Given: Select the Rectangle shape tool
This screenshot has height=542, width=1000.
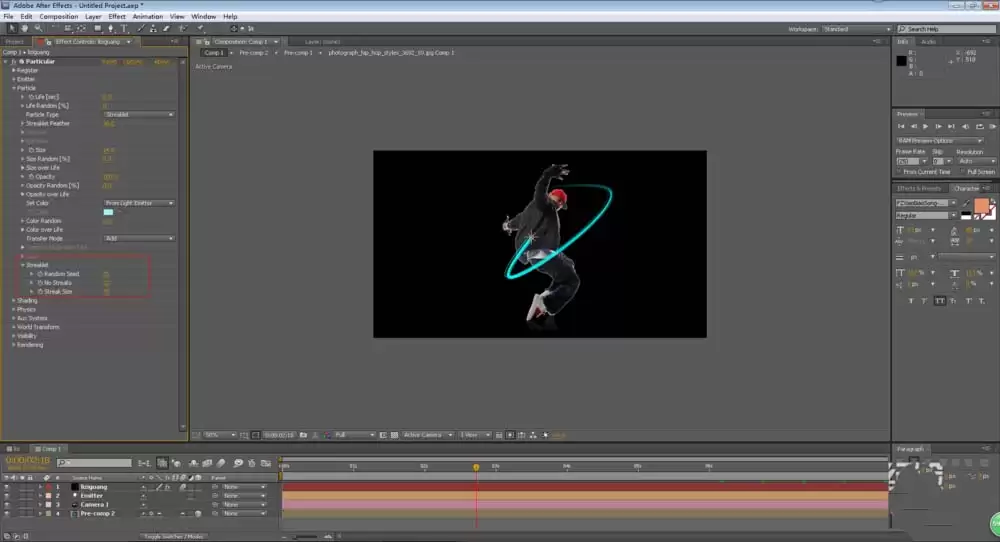Looking at the screenshot, I should pos(98,29).
